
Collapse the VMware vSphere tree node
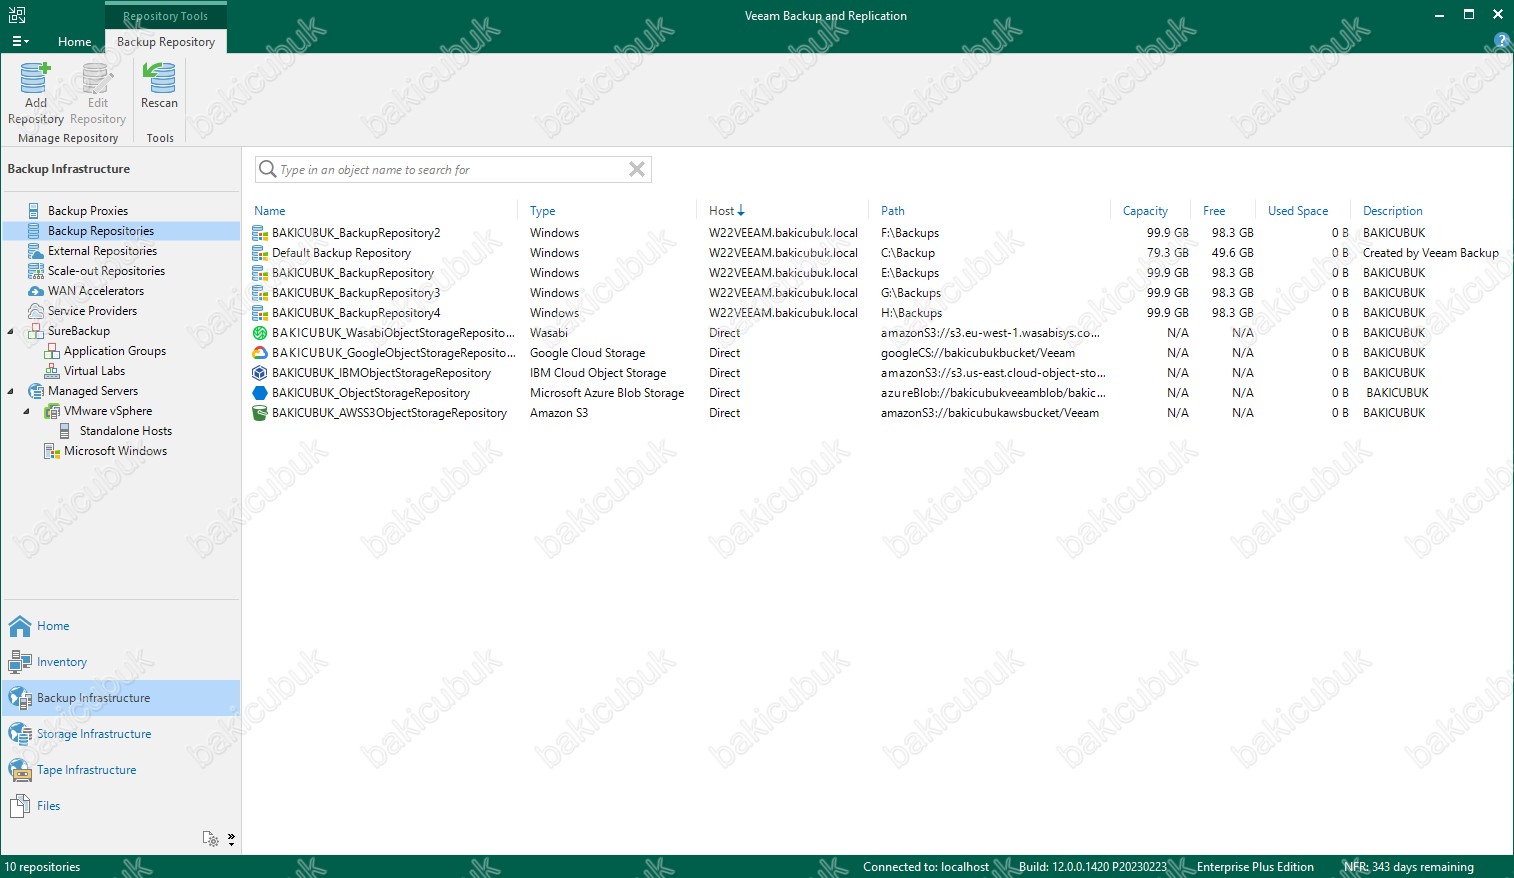[27, 411]
